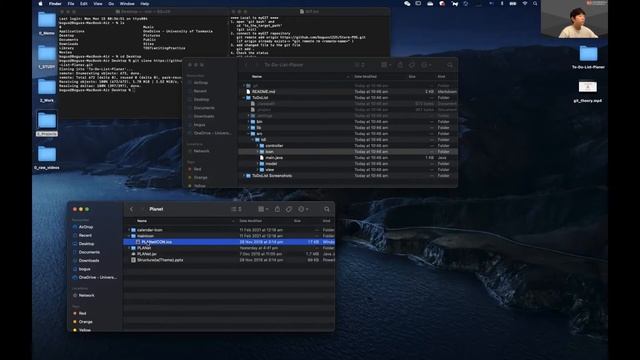Sort Planet window by Size column
Screen dimensions: 640x360
pos(297,221)
